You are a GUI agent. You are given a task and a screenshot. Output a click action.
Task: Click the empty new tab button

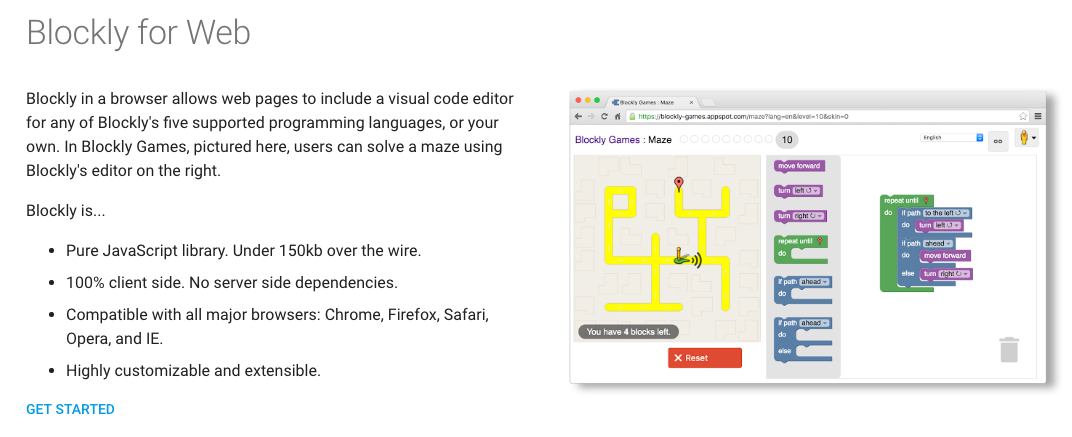pyautogui.click(x=708, y=103)
